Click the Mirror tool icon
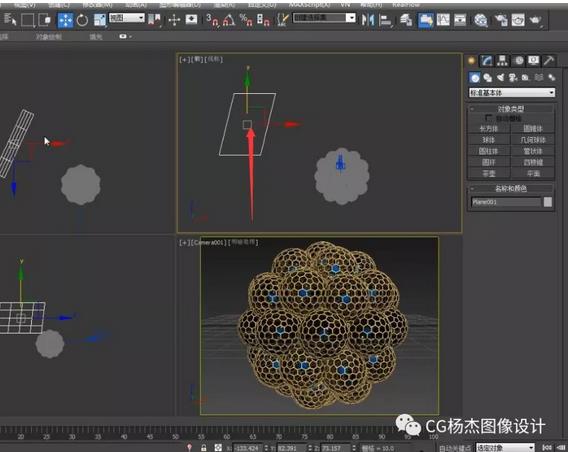Image resolution: width=568 pixels, height=452 pixels. point(368,20)
